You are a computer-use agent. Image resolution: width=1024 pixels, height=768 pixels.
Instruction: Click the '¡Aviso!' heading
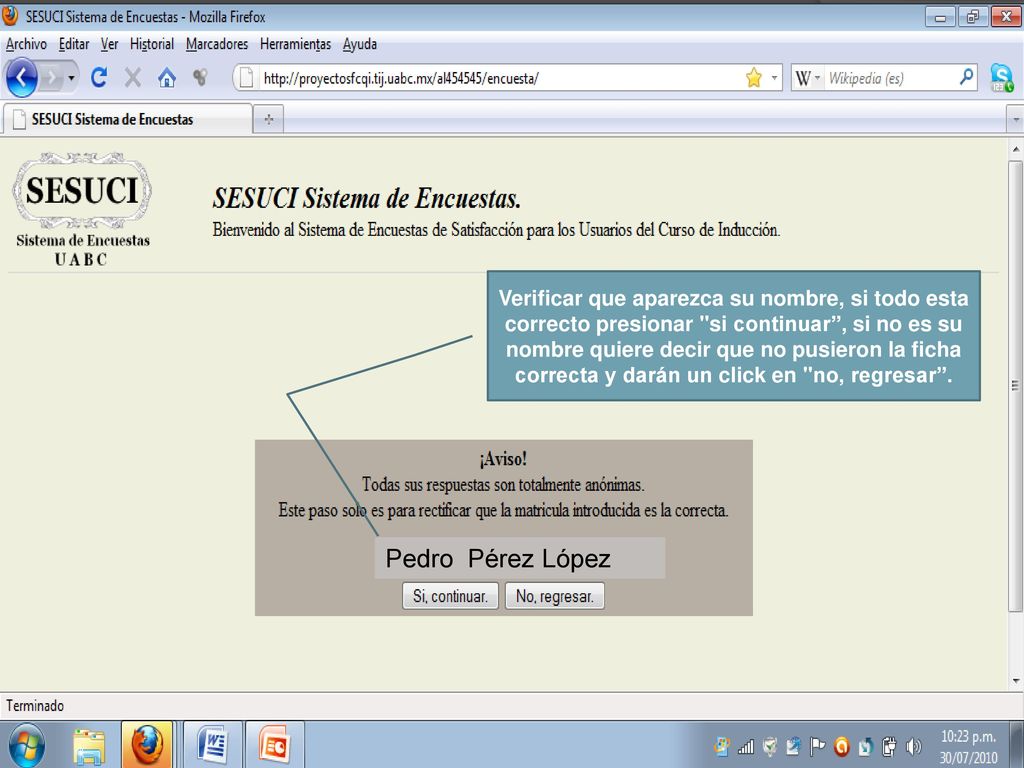click(x=503, y=459)
